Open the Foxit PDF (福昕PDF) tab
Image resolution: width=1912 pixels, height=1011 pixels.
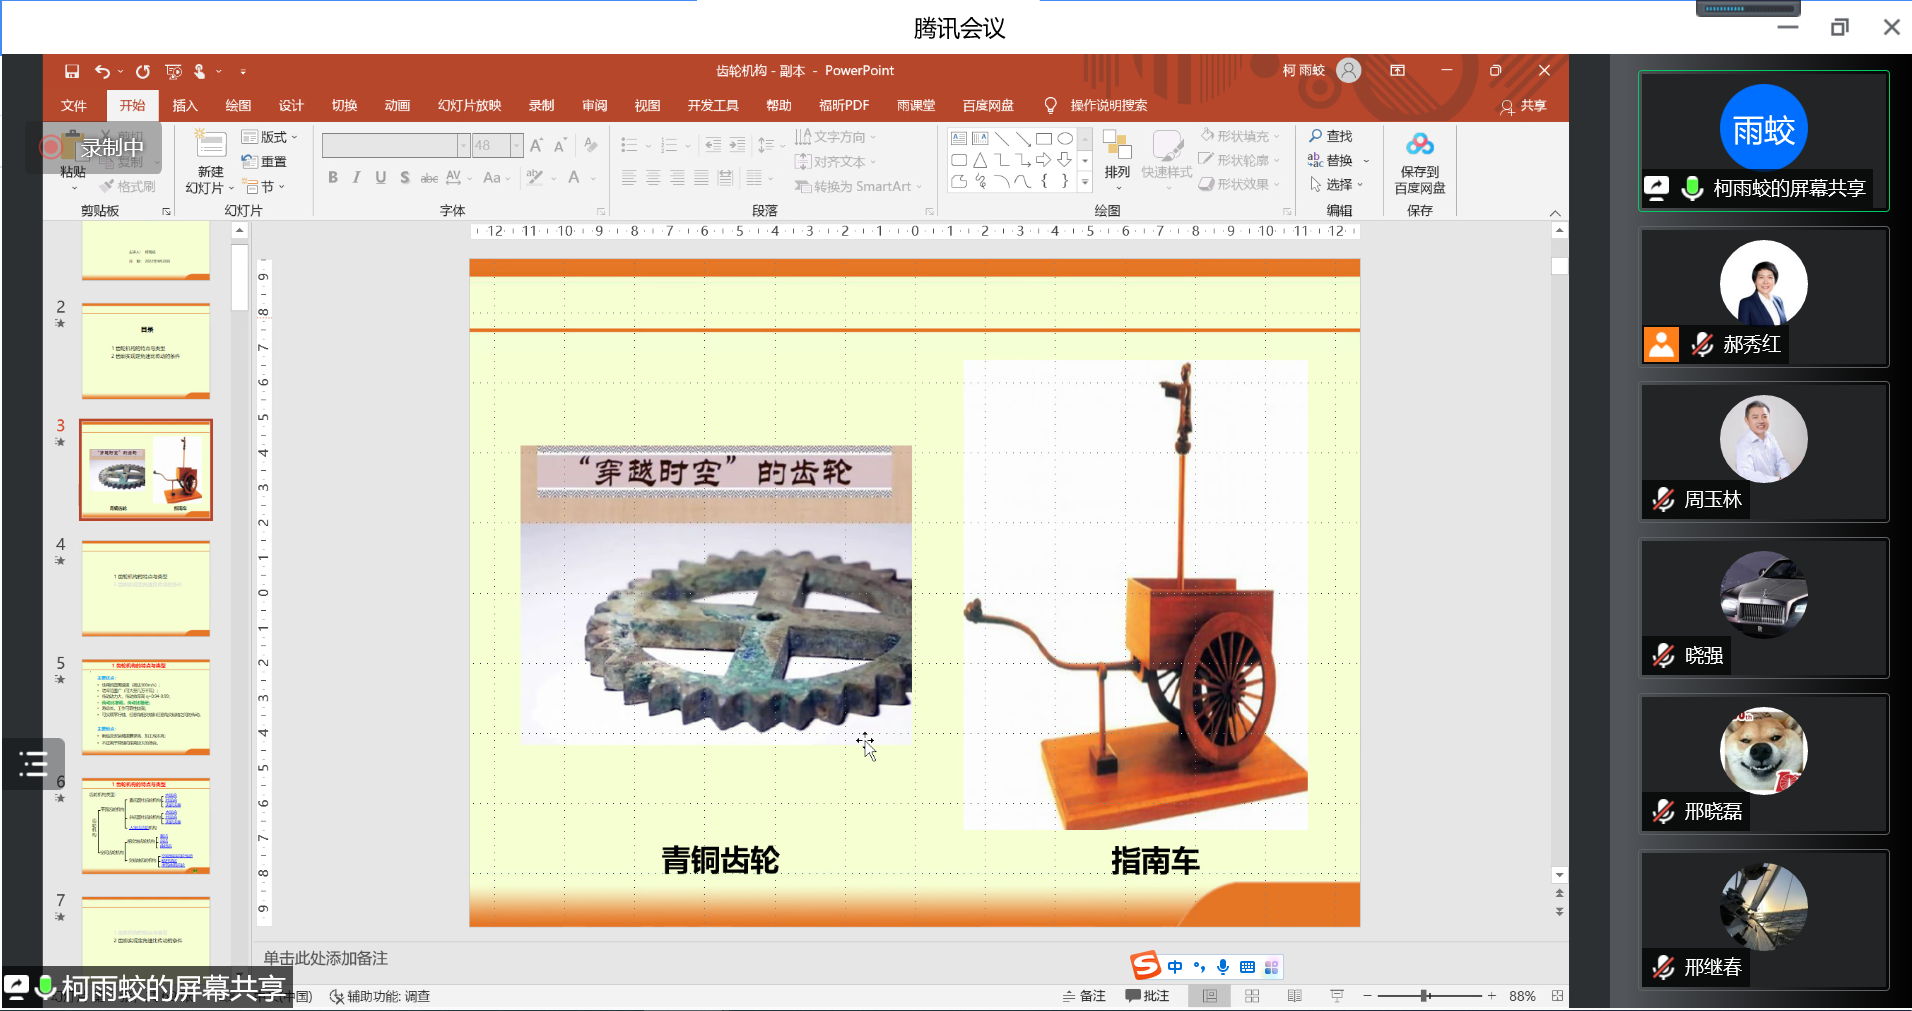pyautogui.click(x=843, y=106)
